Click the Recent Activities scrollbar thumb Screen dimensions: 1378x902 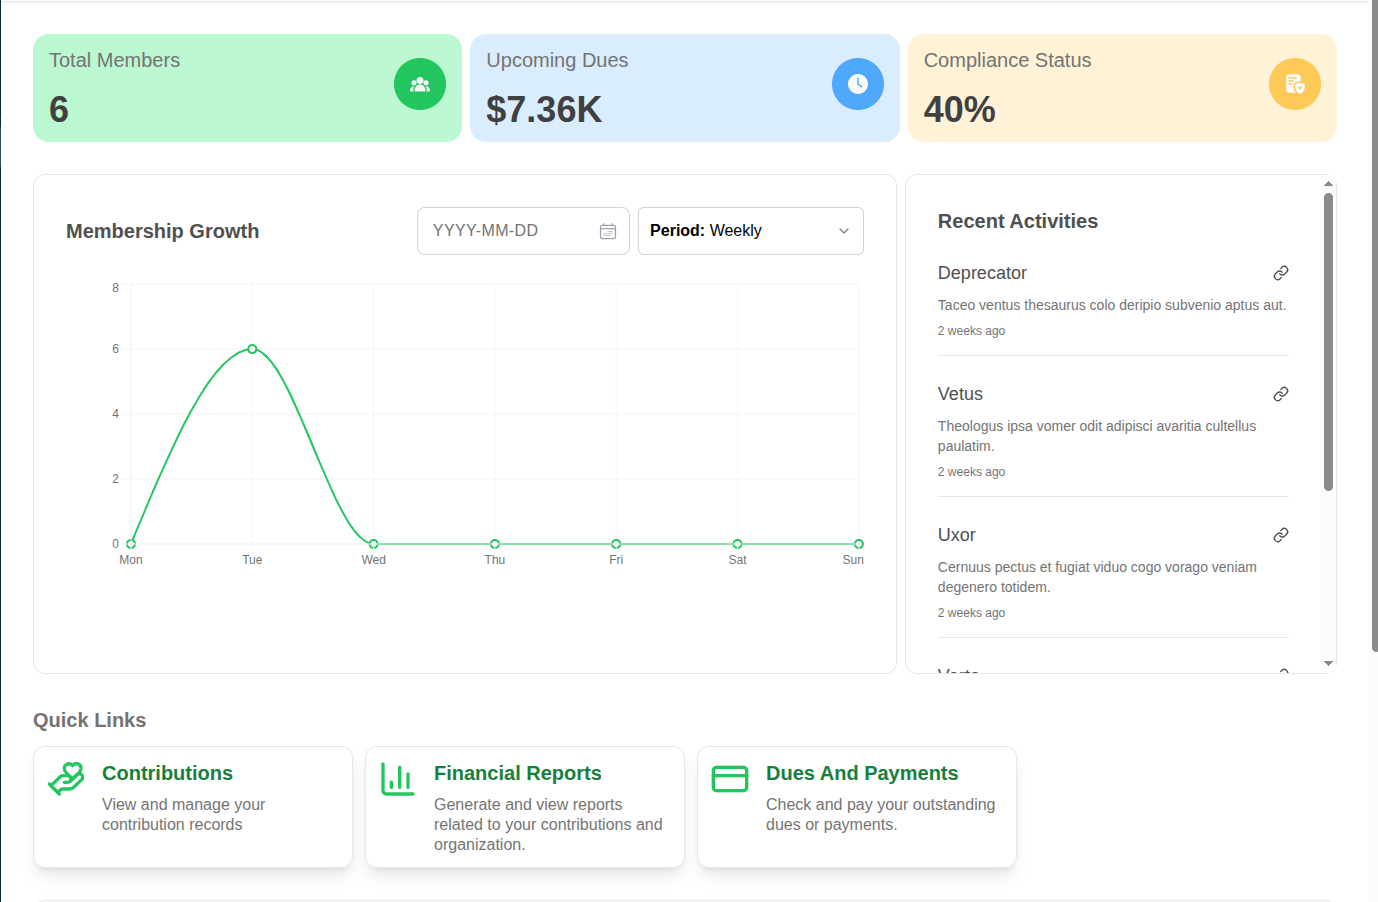coord(1328,342)
